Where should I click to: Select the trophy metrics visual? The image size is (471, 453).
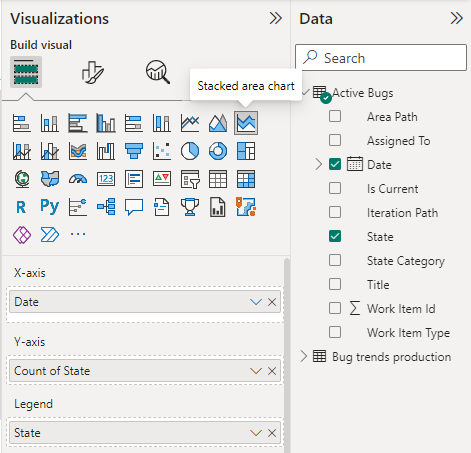190,207
